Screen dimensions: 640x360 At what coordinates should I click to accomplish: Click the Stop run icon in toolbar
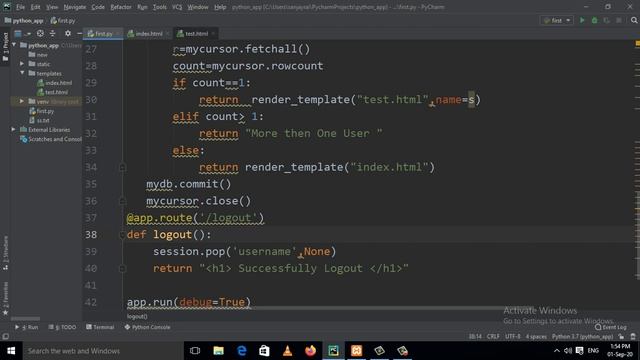619,20
